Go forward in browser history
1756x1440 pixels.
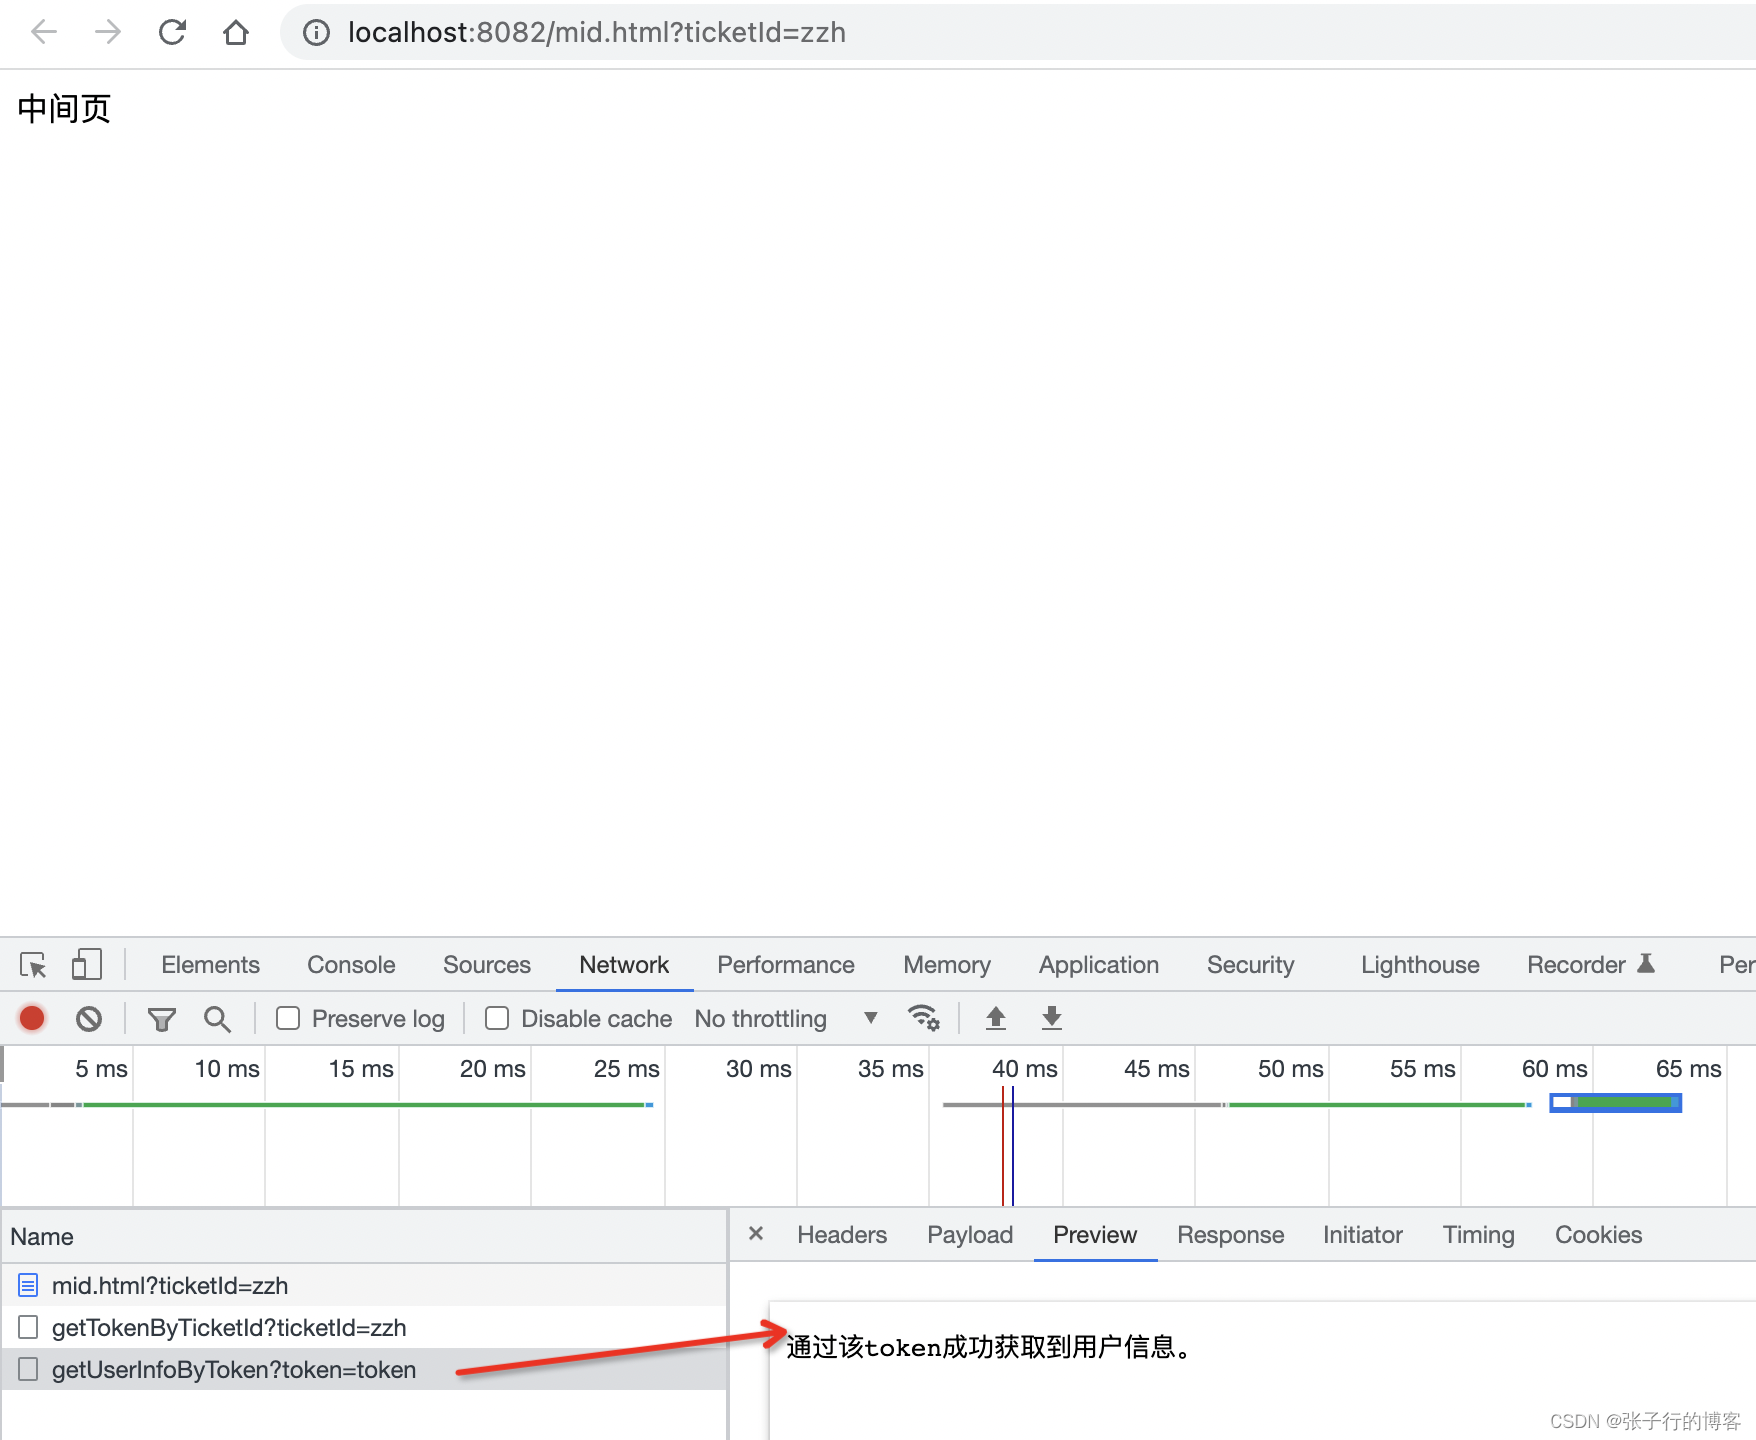[x=108, y=33]
